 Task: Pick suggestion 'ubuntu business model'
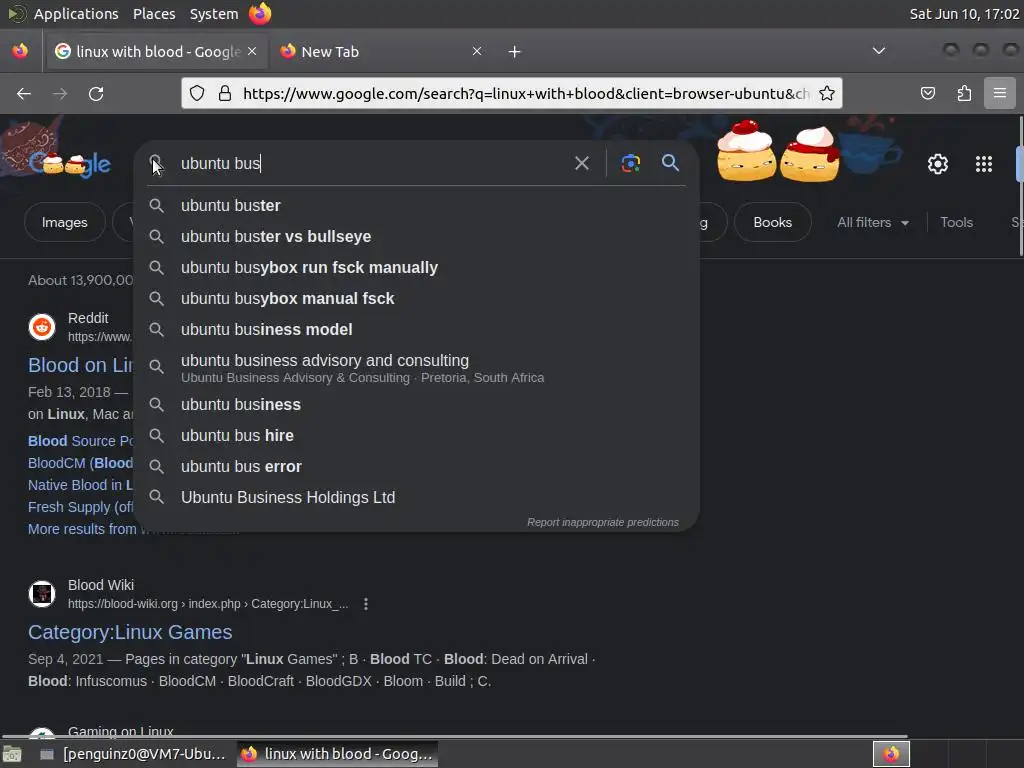click(x=417, y=330)
